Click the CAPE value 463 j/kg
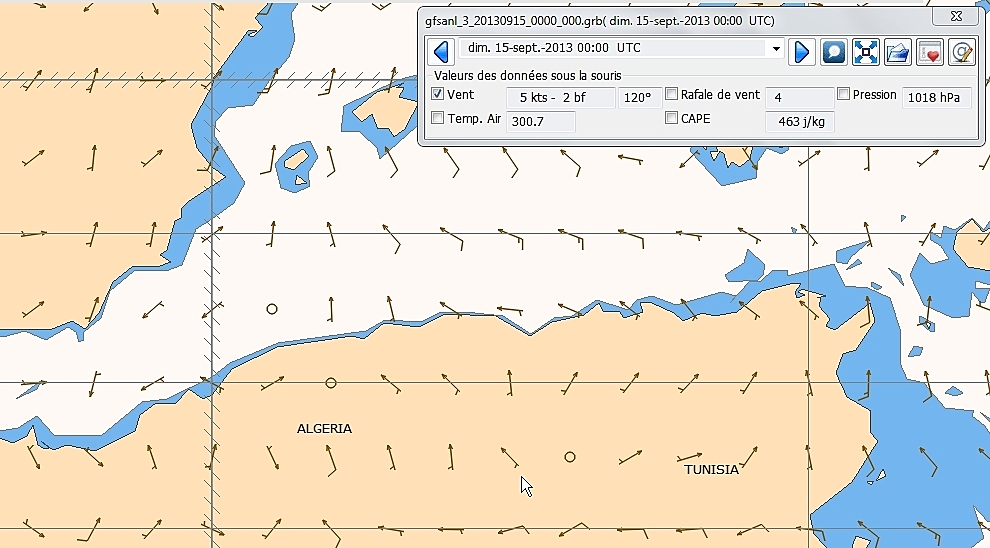 (799, 121)
